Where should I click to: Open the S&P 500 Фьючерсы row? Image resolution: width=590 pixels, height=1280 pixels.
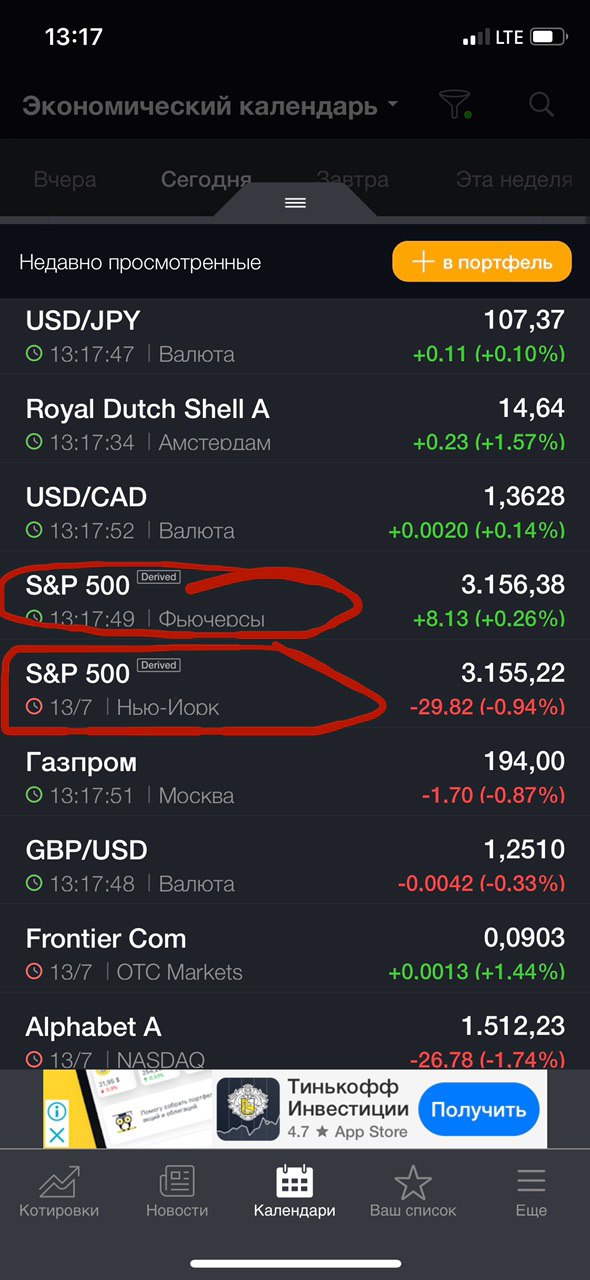point(295,600)
